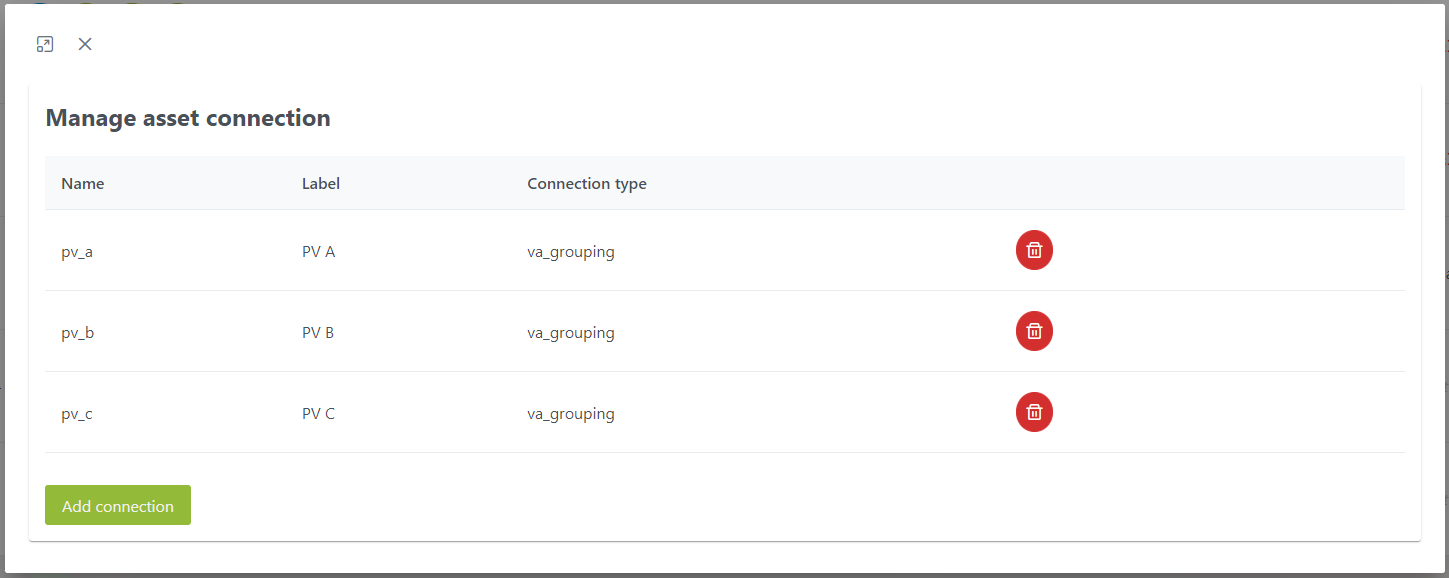The image size is (1449, 578).
Task: Click the Manage asset connection heading
Action: pos(188,118)
